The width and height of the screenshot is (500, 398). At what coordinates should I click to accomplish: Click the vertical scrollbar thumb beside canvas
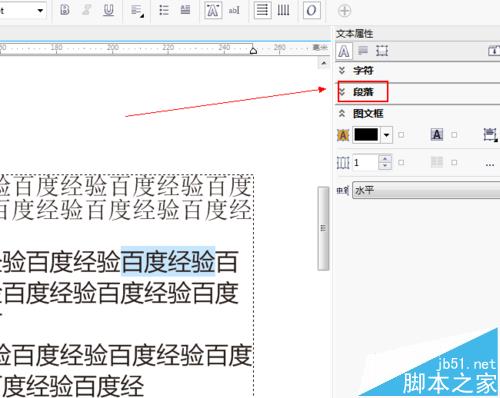[x=323, y=228]
